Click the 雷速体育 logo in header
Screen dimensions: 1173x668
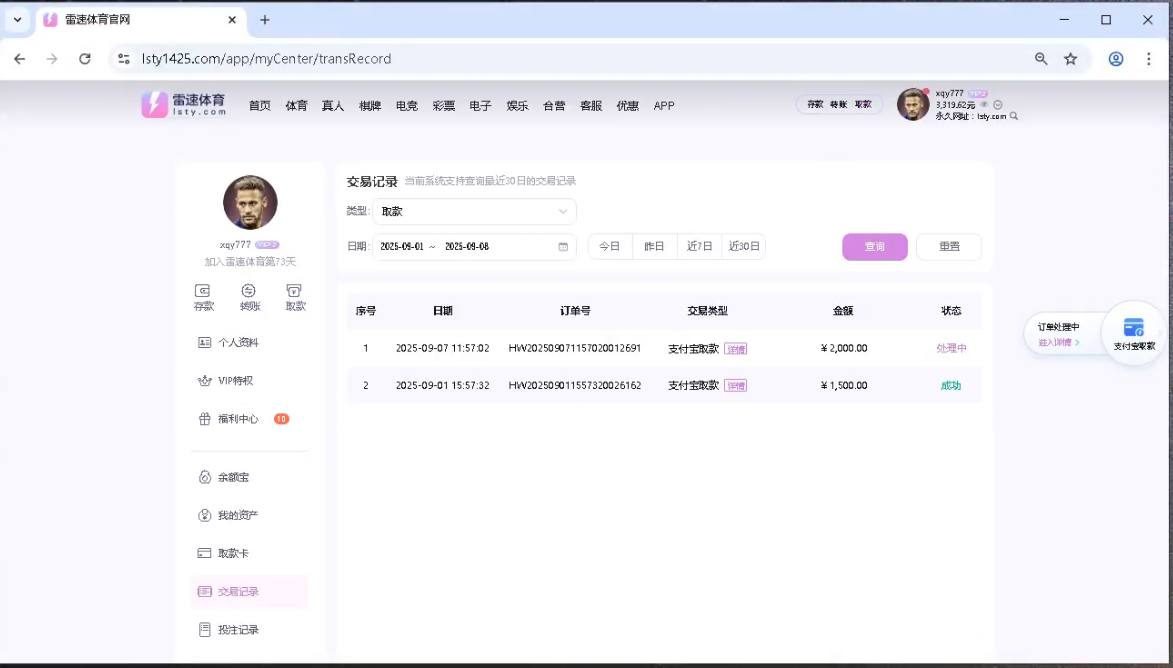[184, 105]
